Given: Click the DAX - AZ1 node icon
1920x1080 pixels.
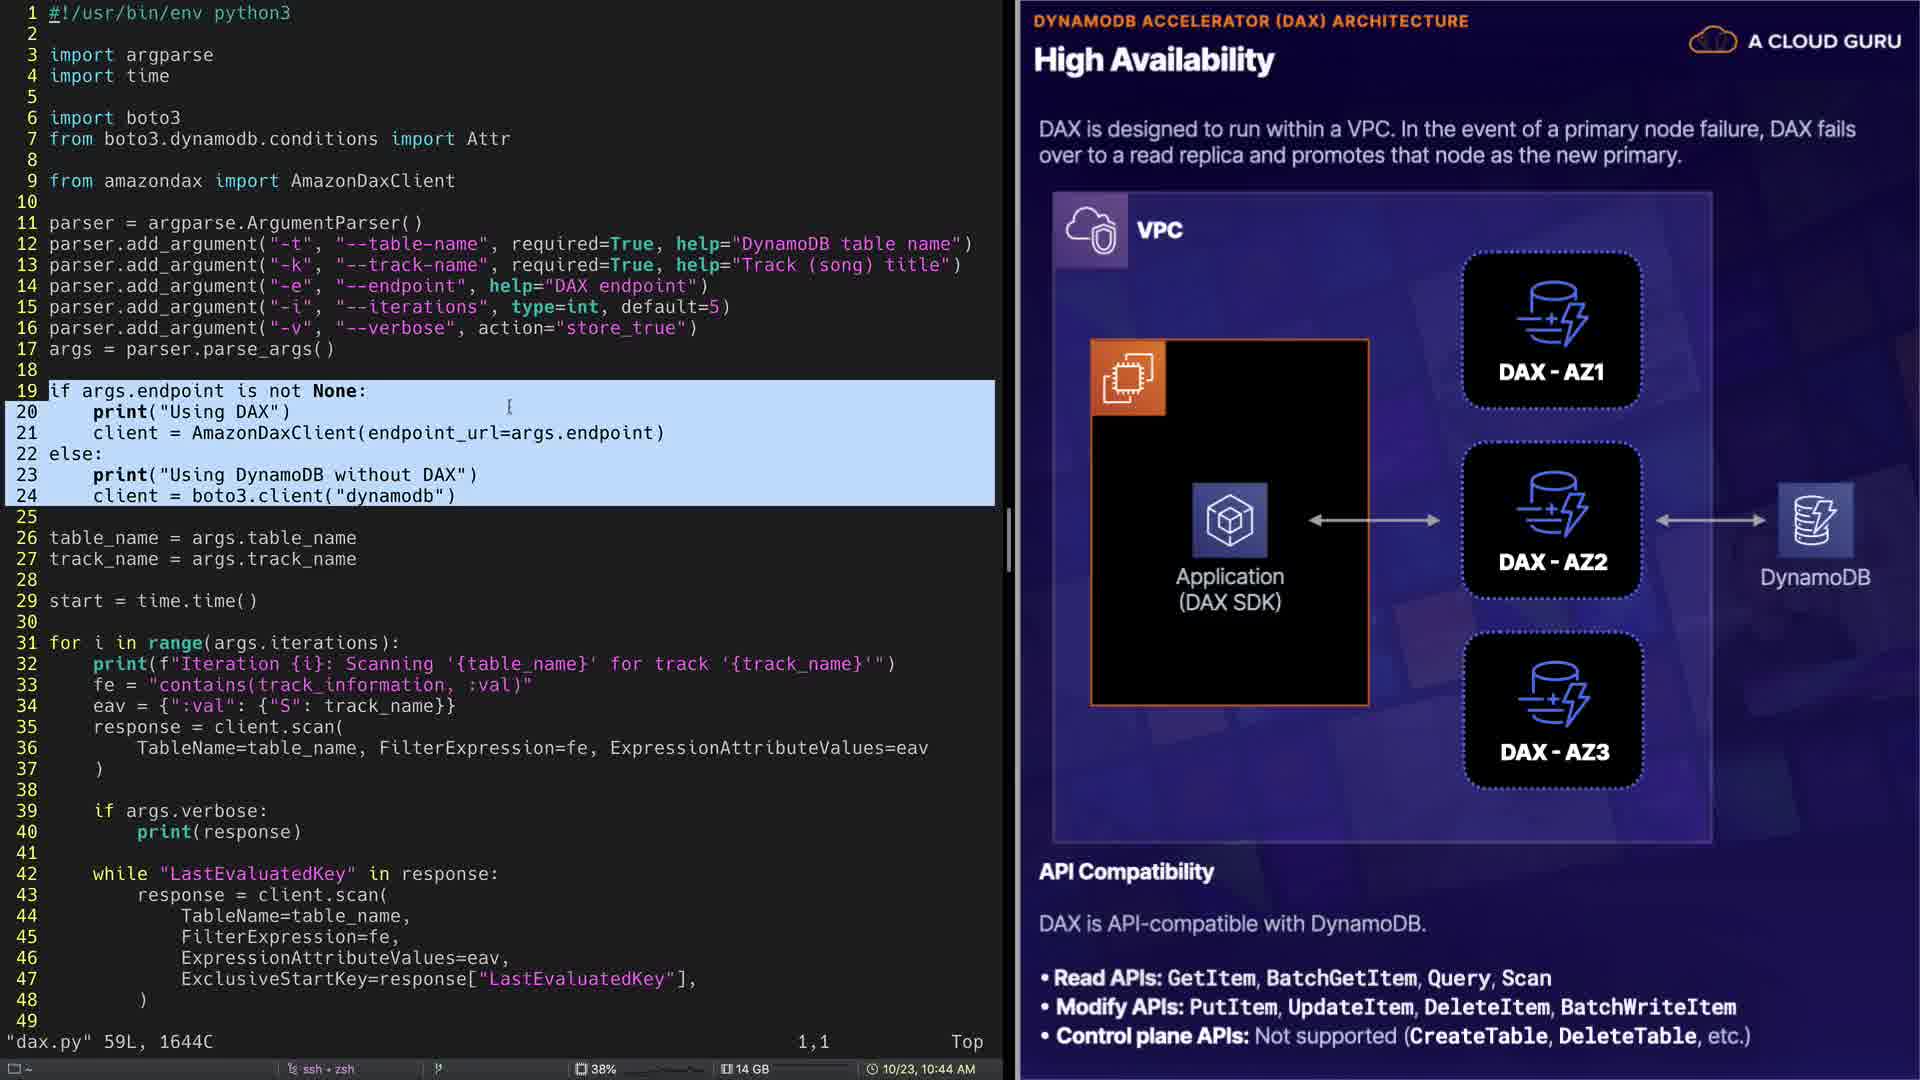Looking at the screenshot, I should [x=1551, y=313].
